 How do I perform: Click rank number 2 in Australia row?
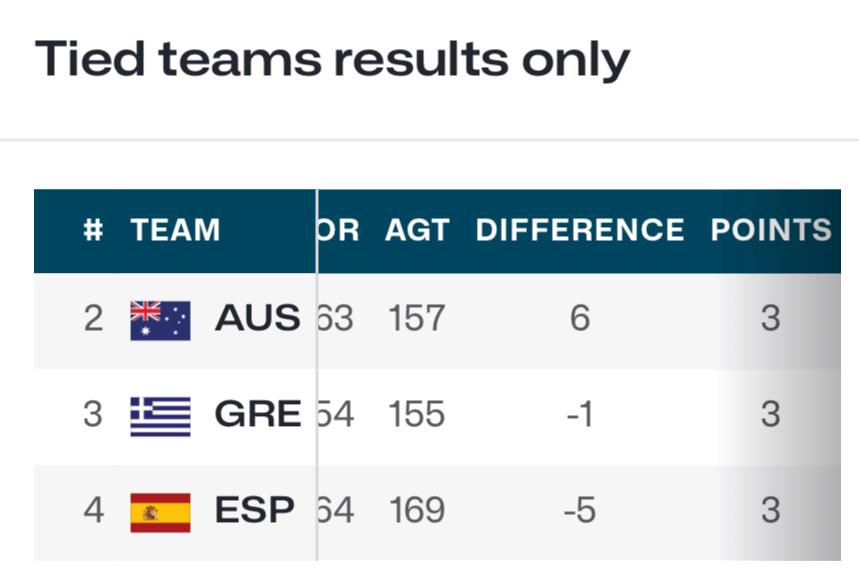click(x=93, y=318)
